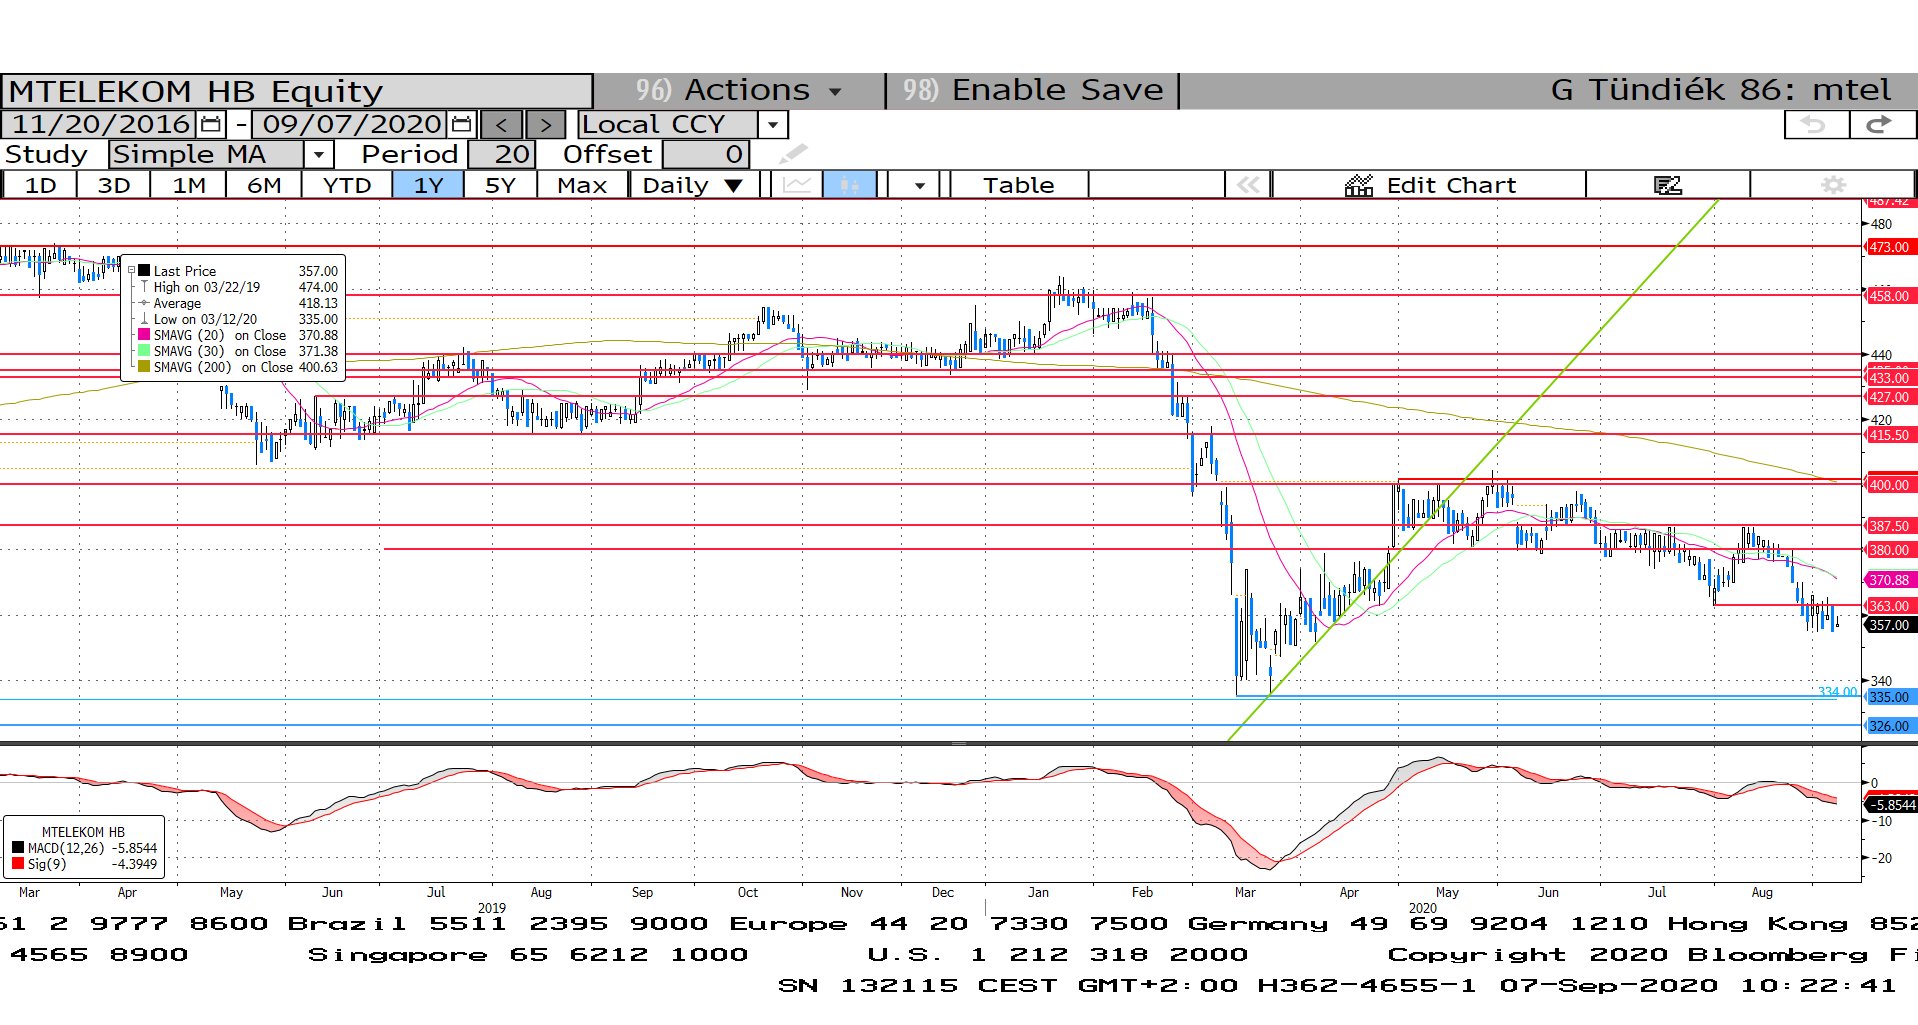Click the MTELEKOM HB Equity ticker field
Screen dimensions: 1918x1025
tap(296, 91)
